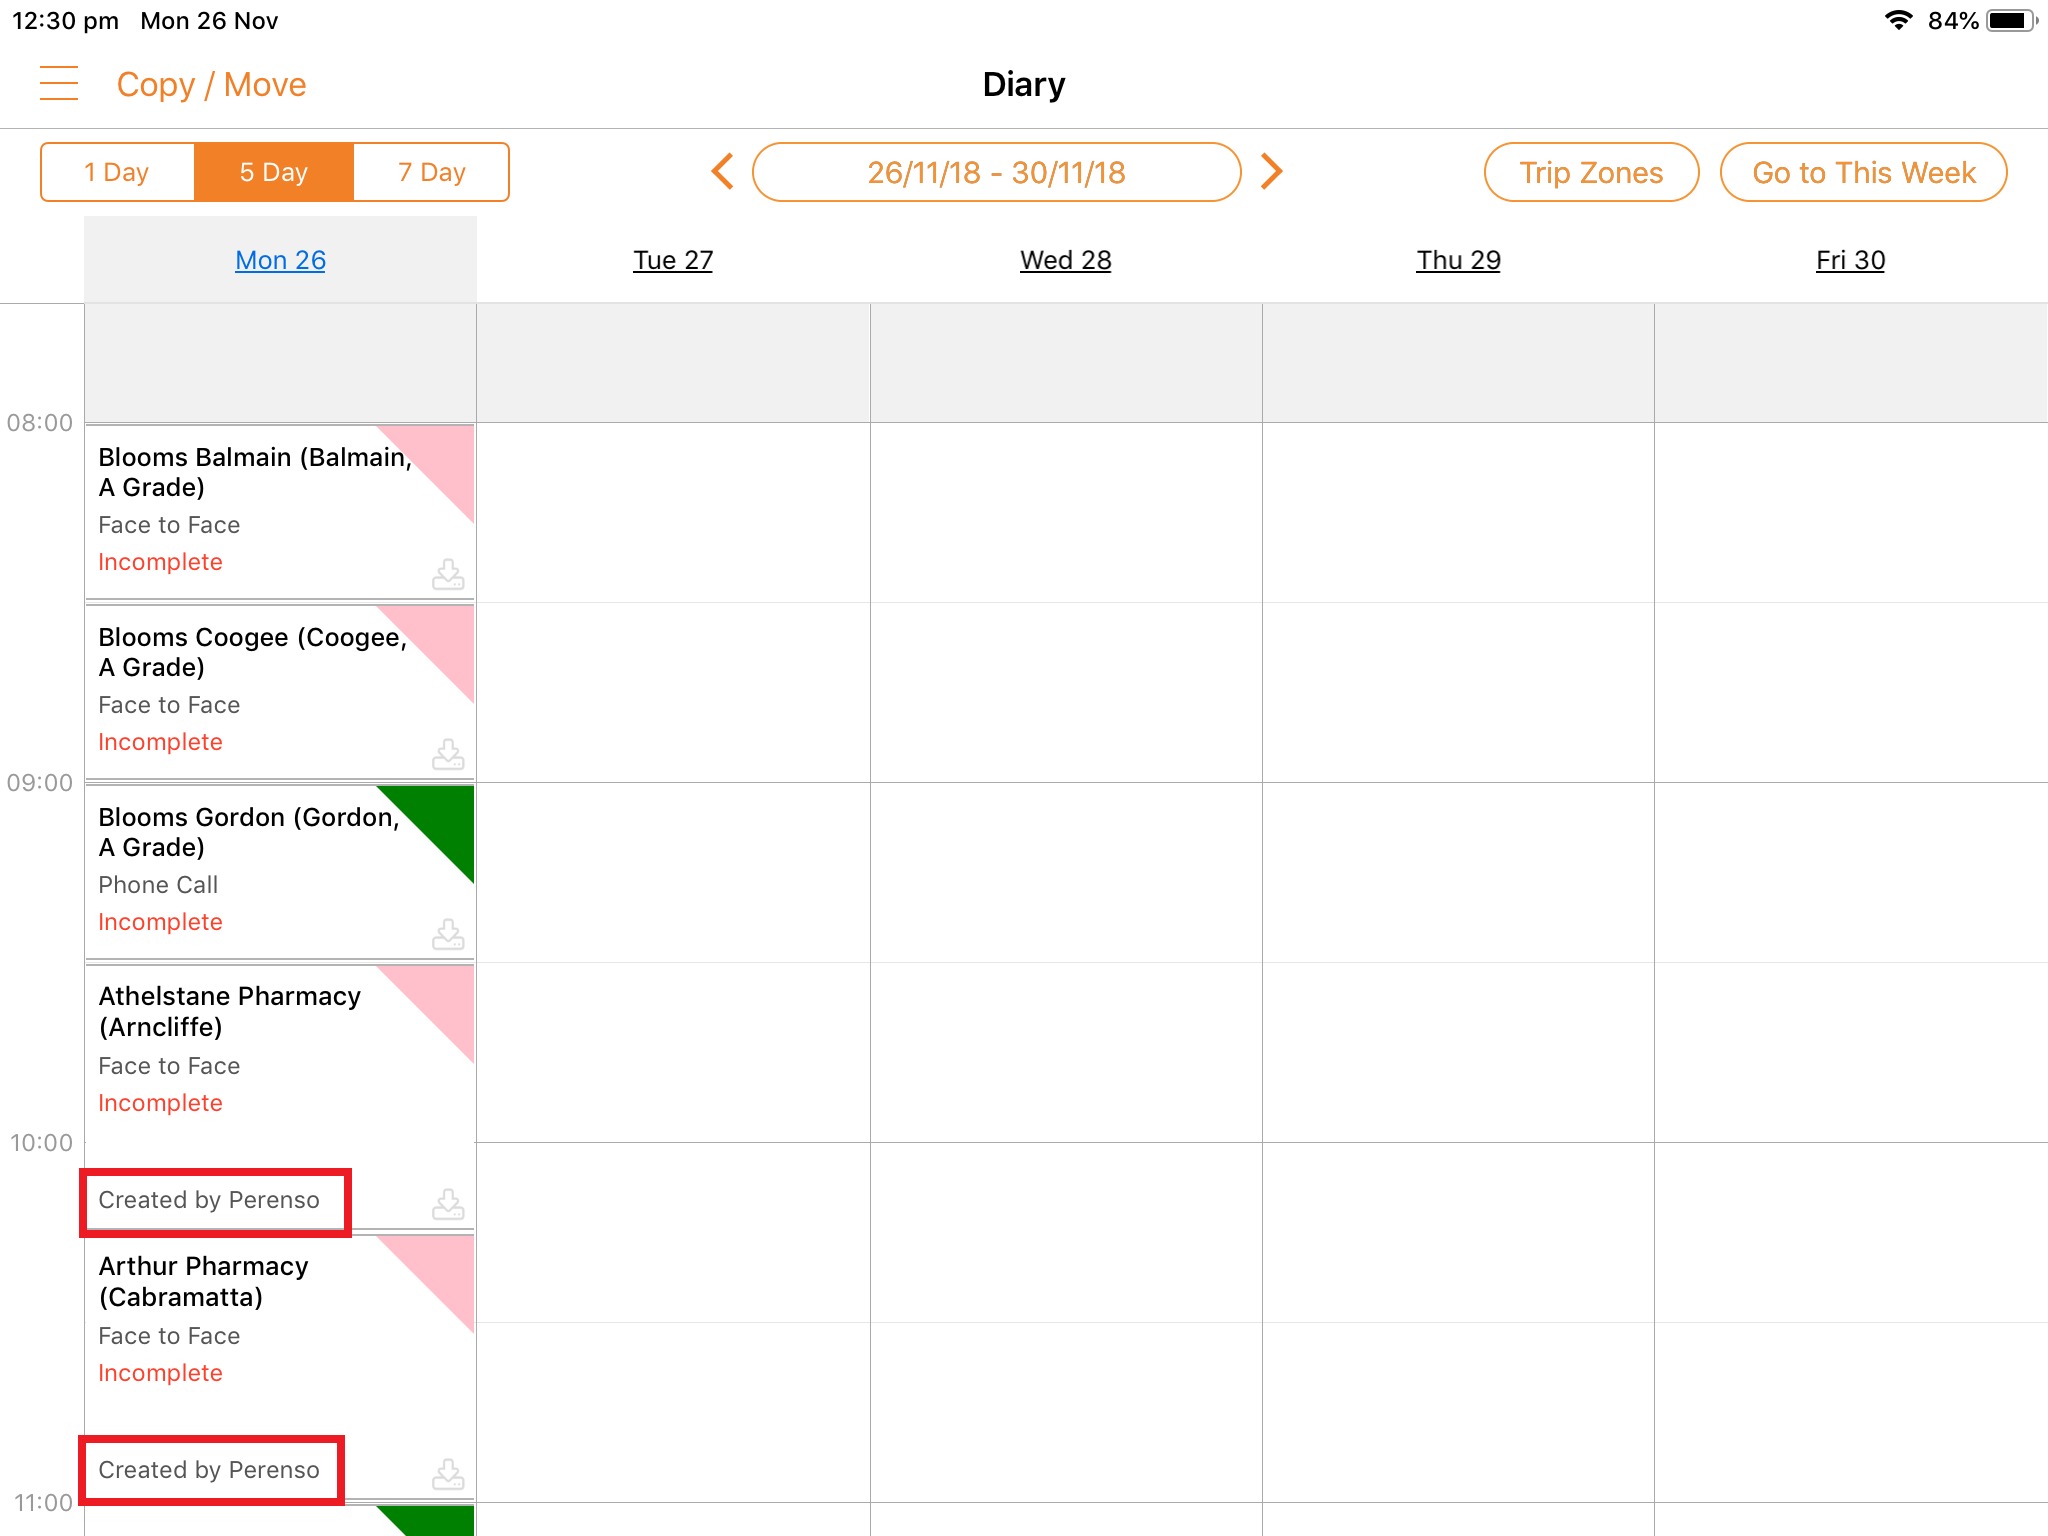Viewport: 2048px width, 1536px height.
Task: Go to previous week with left chevron
Action: tap(722, 172)
